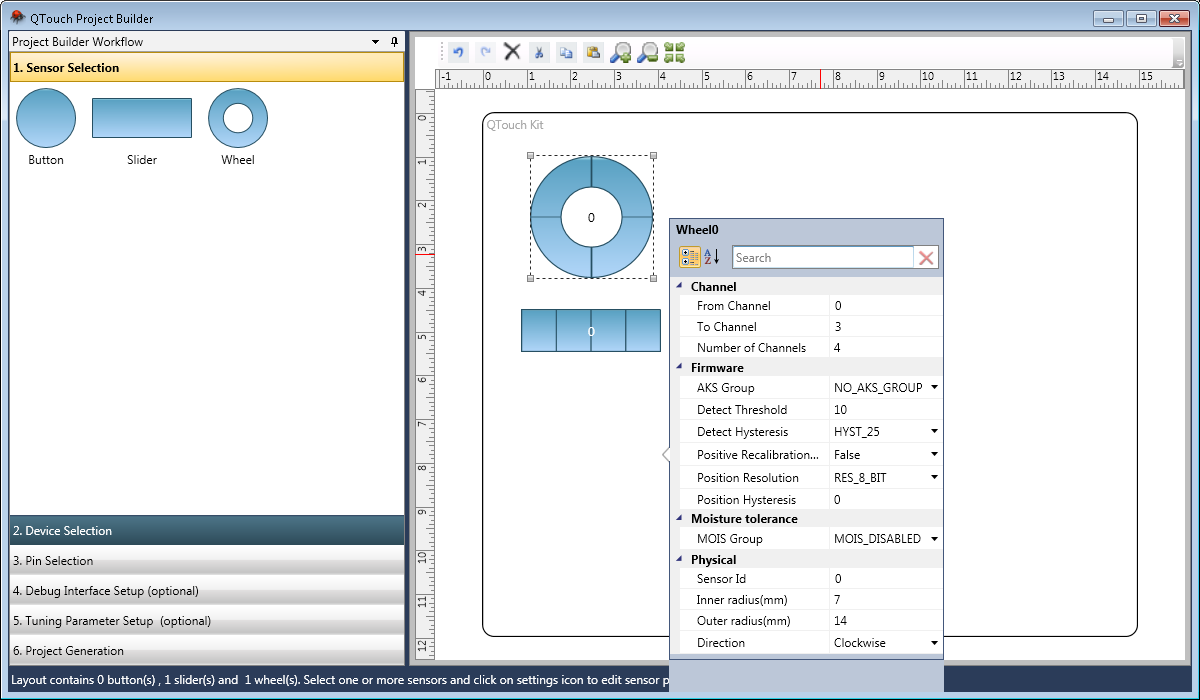The image size is (1200, 700).
Task: Open the Project Generation step
Action: tap(207, 651)
